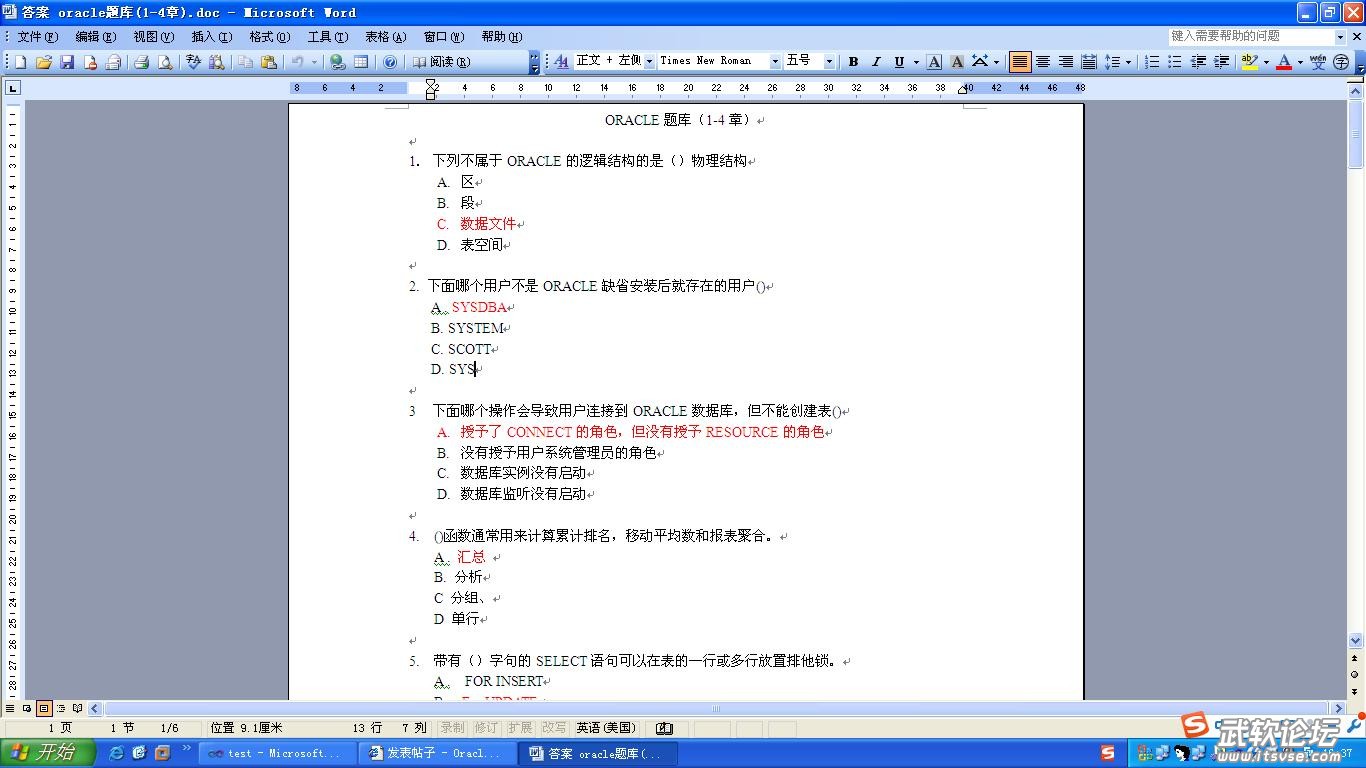The image size is (1366, 768).
Task: Open the 视图(V) menu
Action: [x=154, y=37]
